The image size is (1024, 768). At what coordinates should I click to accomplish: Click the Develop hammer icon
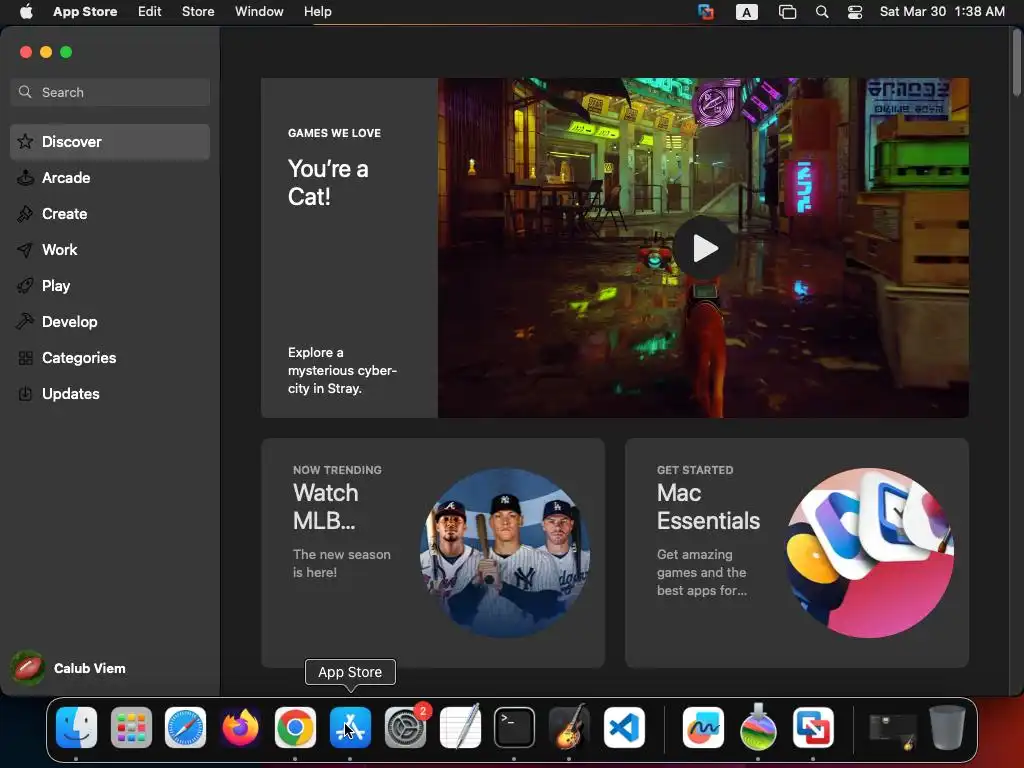point(25,321)
